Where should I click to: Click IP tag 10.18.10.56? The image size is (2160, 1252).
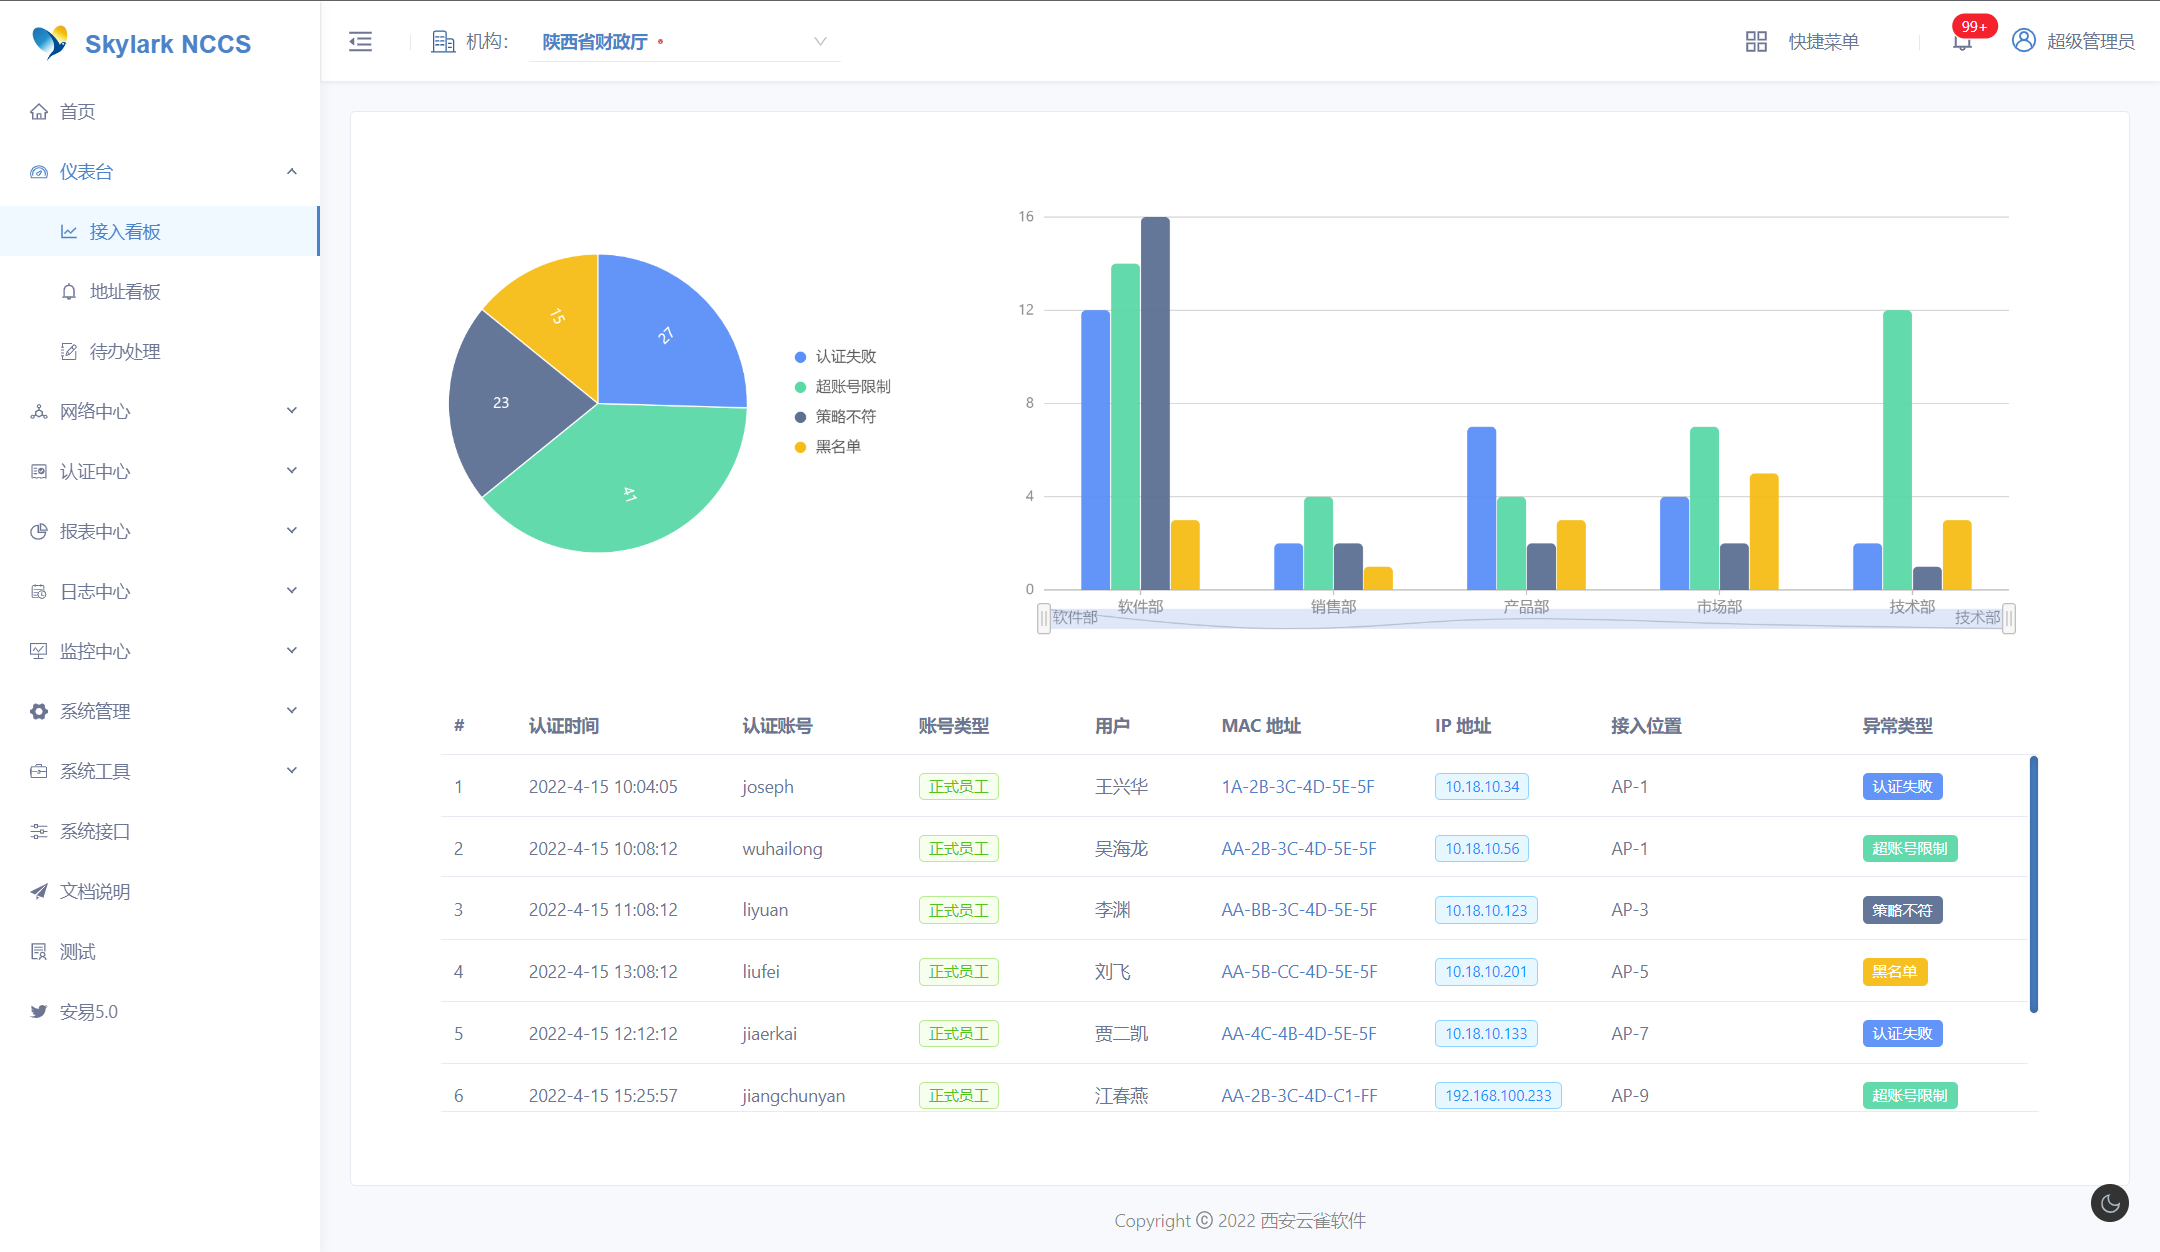pos(1481,848)
